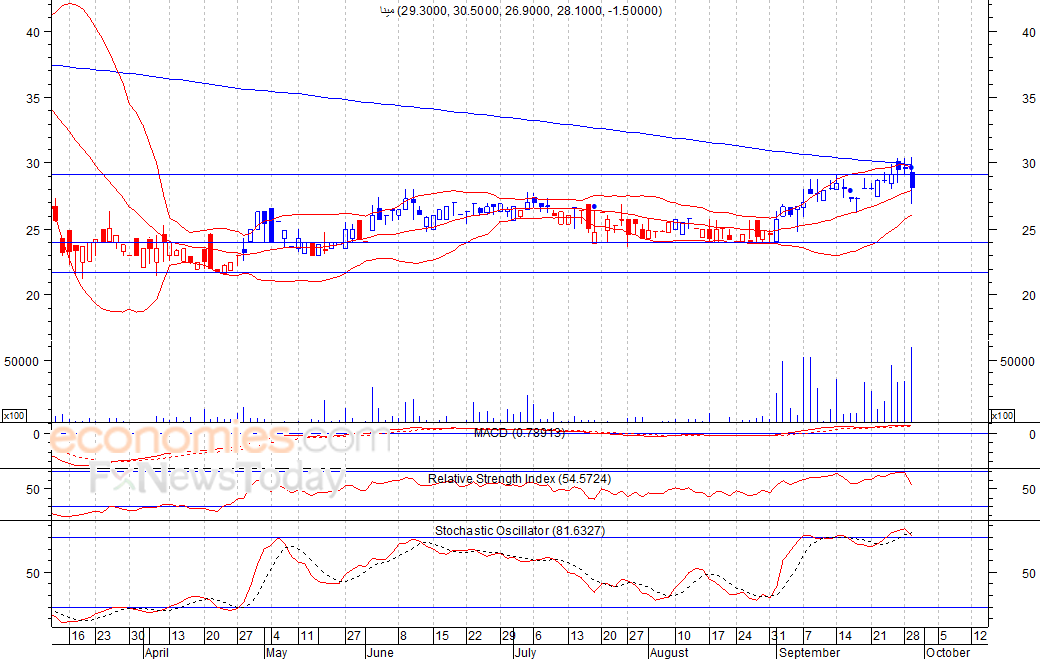1040x659 pixels.
Task: Click the right axis 35 price label
Action: tap(1028, 98)
